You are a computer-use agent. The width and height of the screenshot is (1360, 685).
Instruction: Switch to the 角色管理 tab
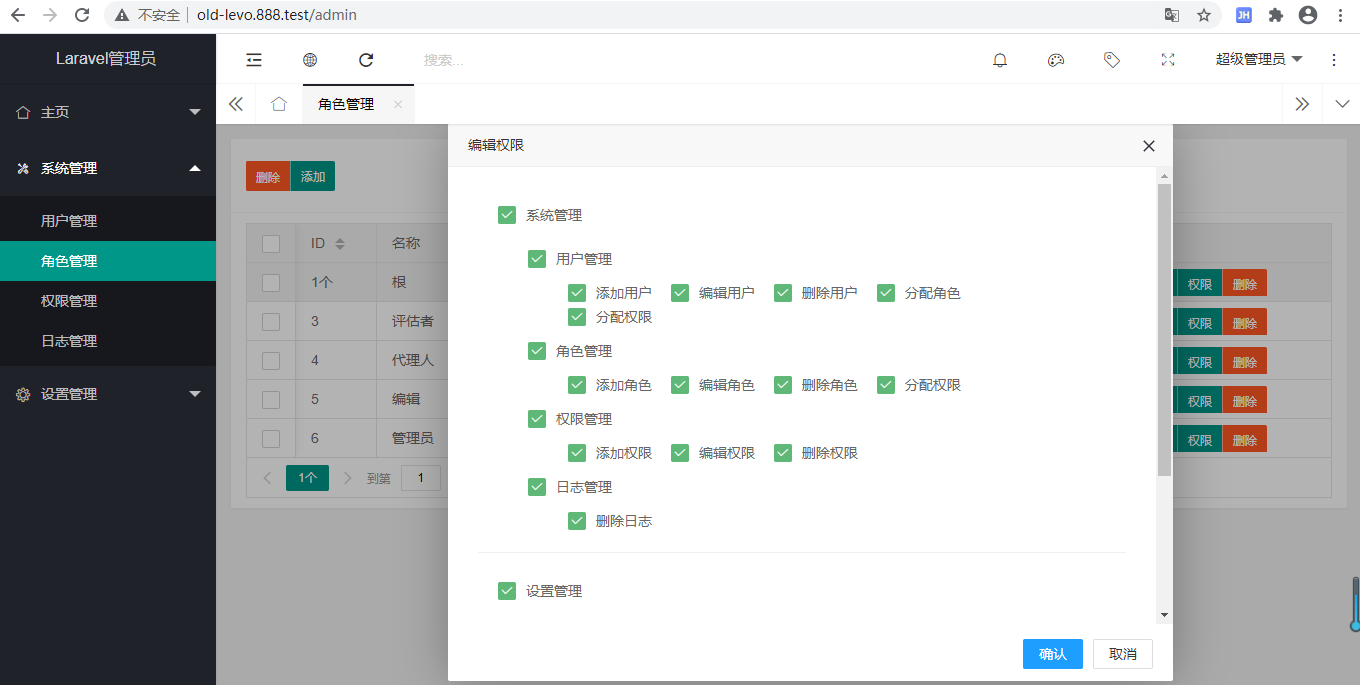[x=348, y=103]
